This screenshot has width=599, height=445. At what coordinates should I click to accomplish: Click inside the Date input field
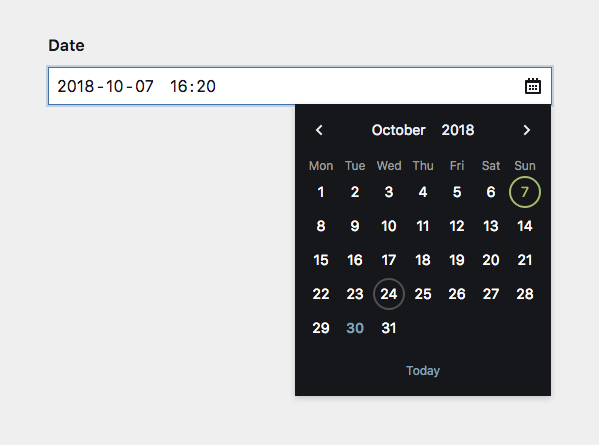(x=300, y=86)
